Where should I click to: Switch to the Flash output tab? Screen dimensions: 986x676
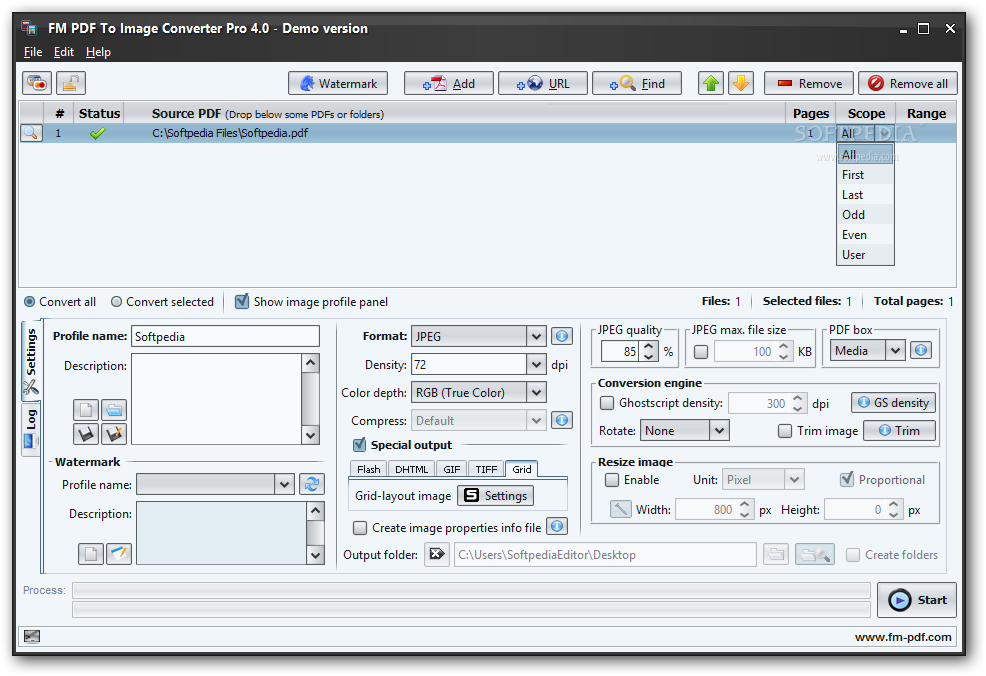[368, 469]
